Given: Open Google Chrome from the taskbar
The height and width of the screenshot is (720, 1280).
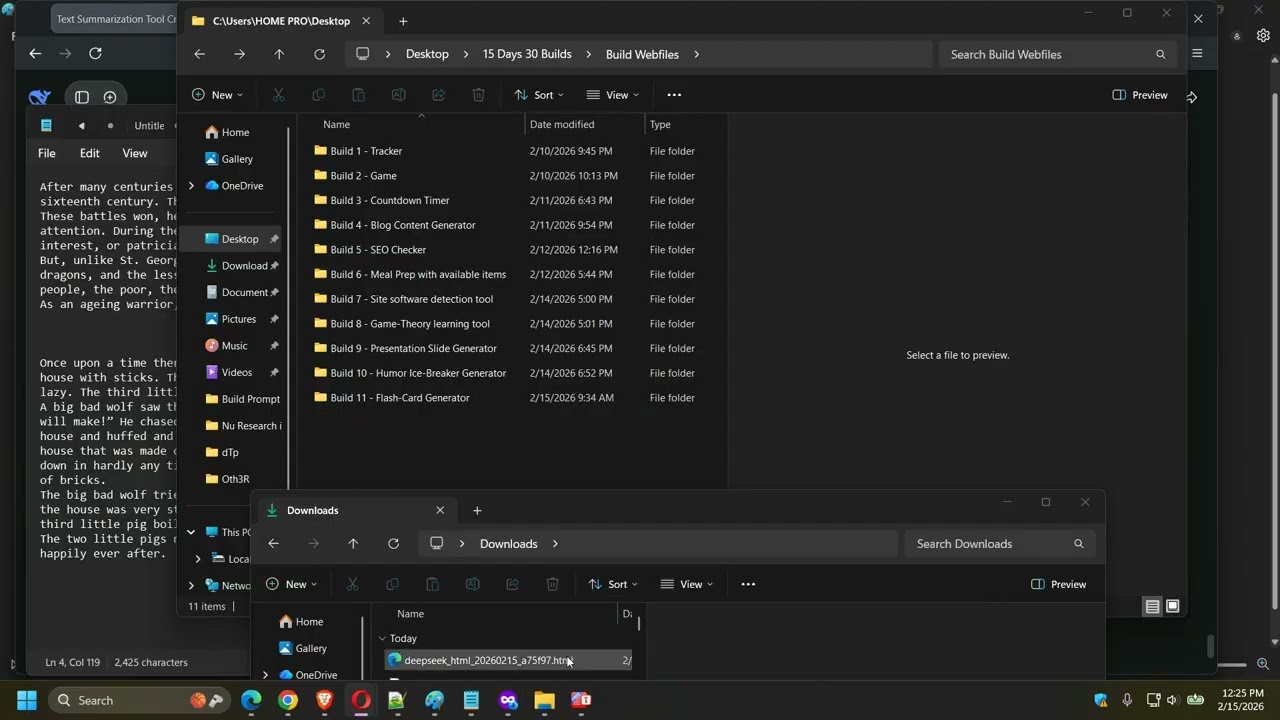Looking at the screenshot, I should 288,700.
